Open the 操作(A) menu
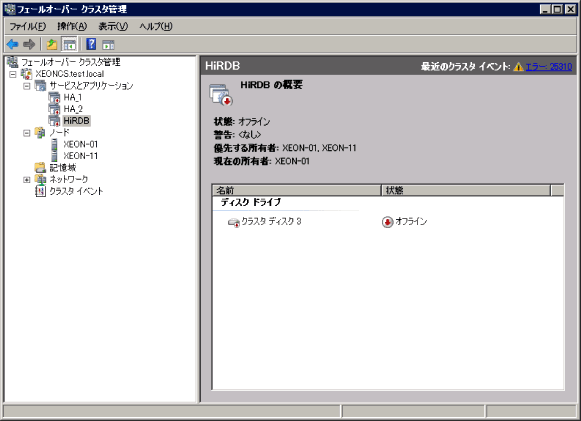This screenshot has height=421, width=581. coord(72,26)
